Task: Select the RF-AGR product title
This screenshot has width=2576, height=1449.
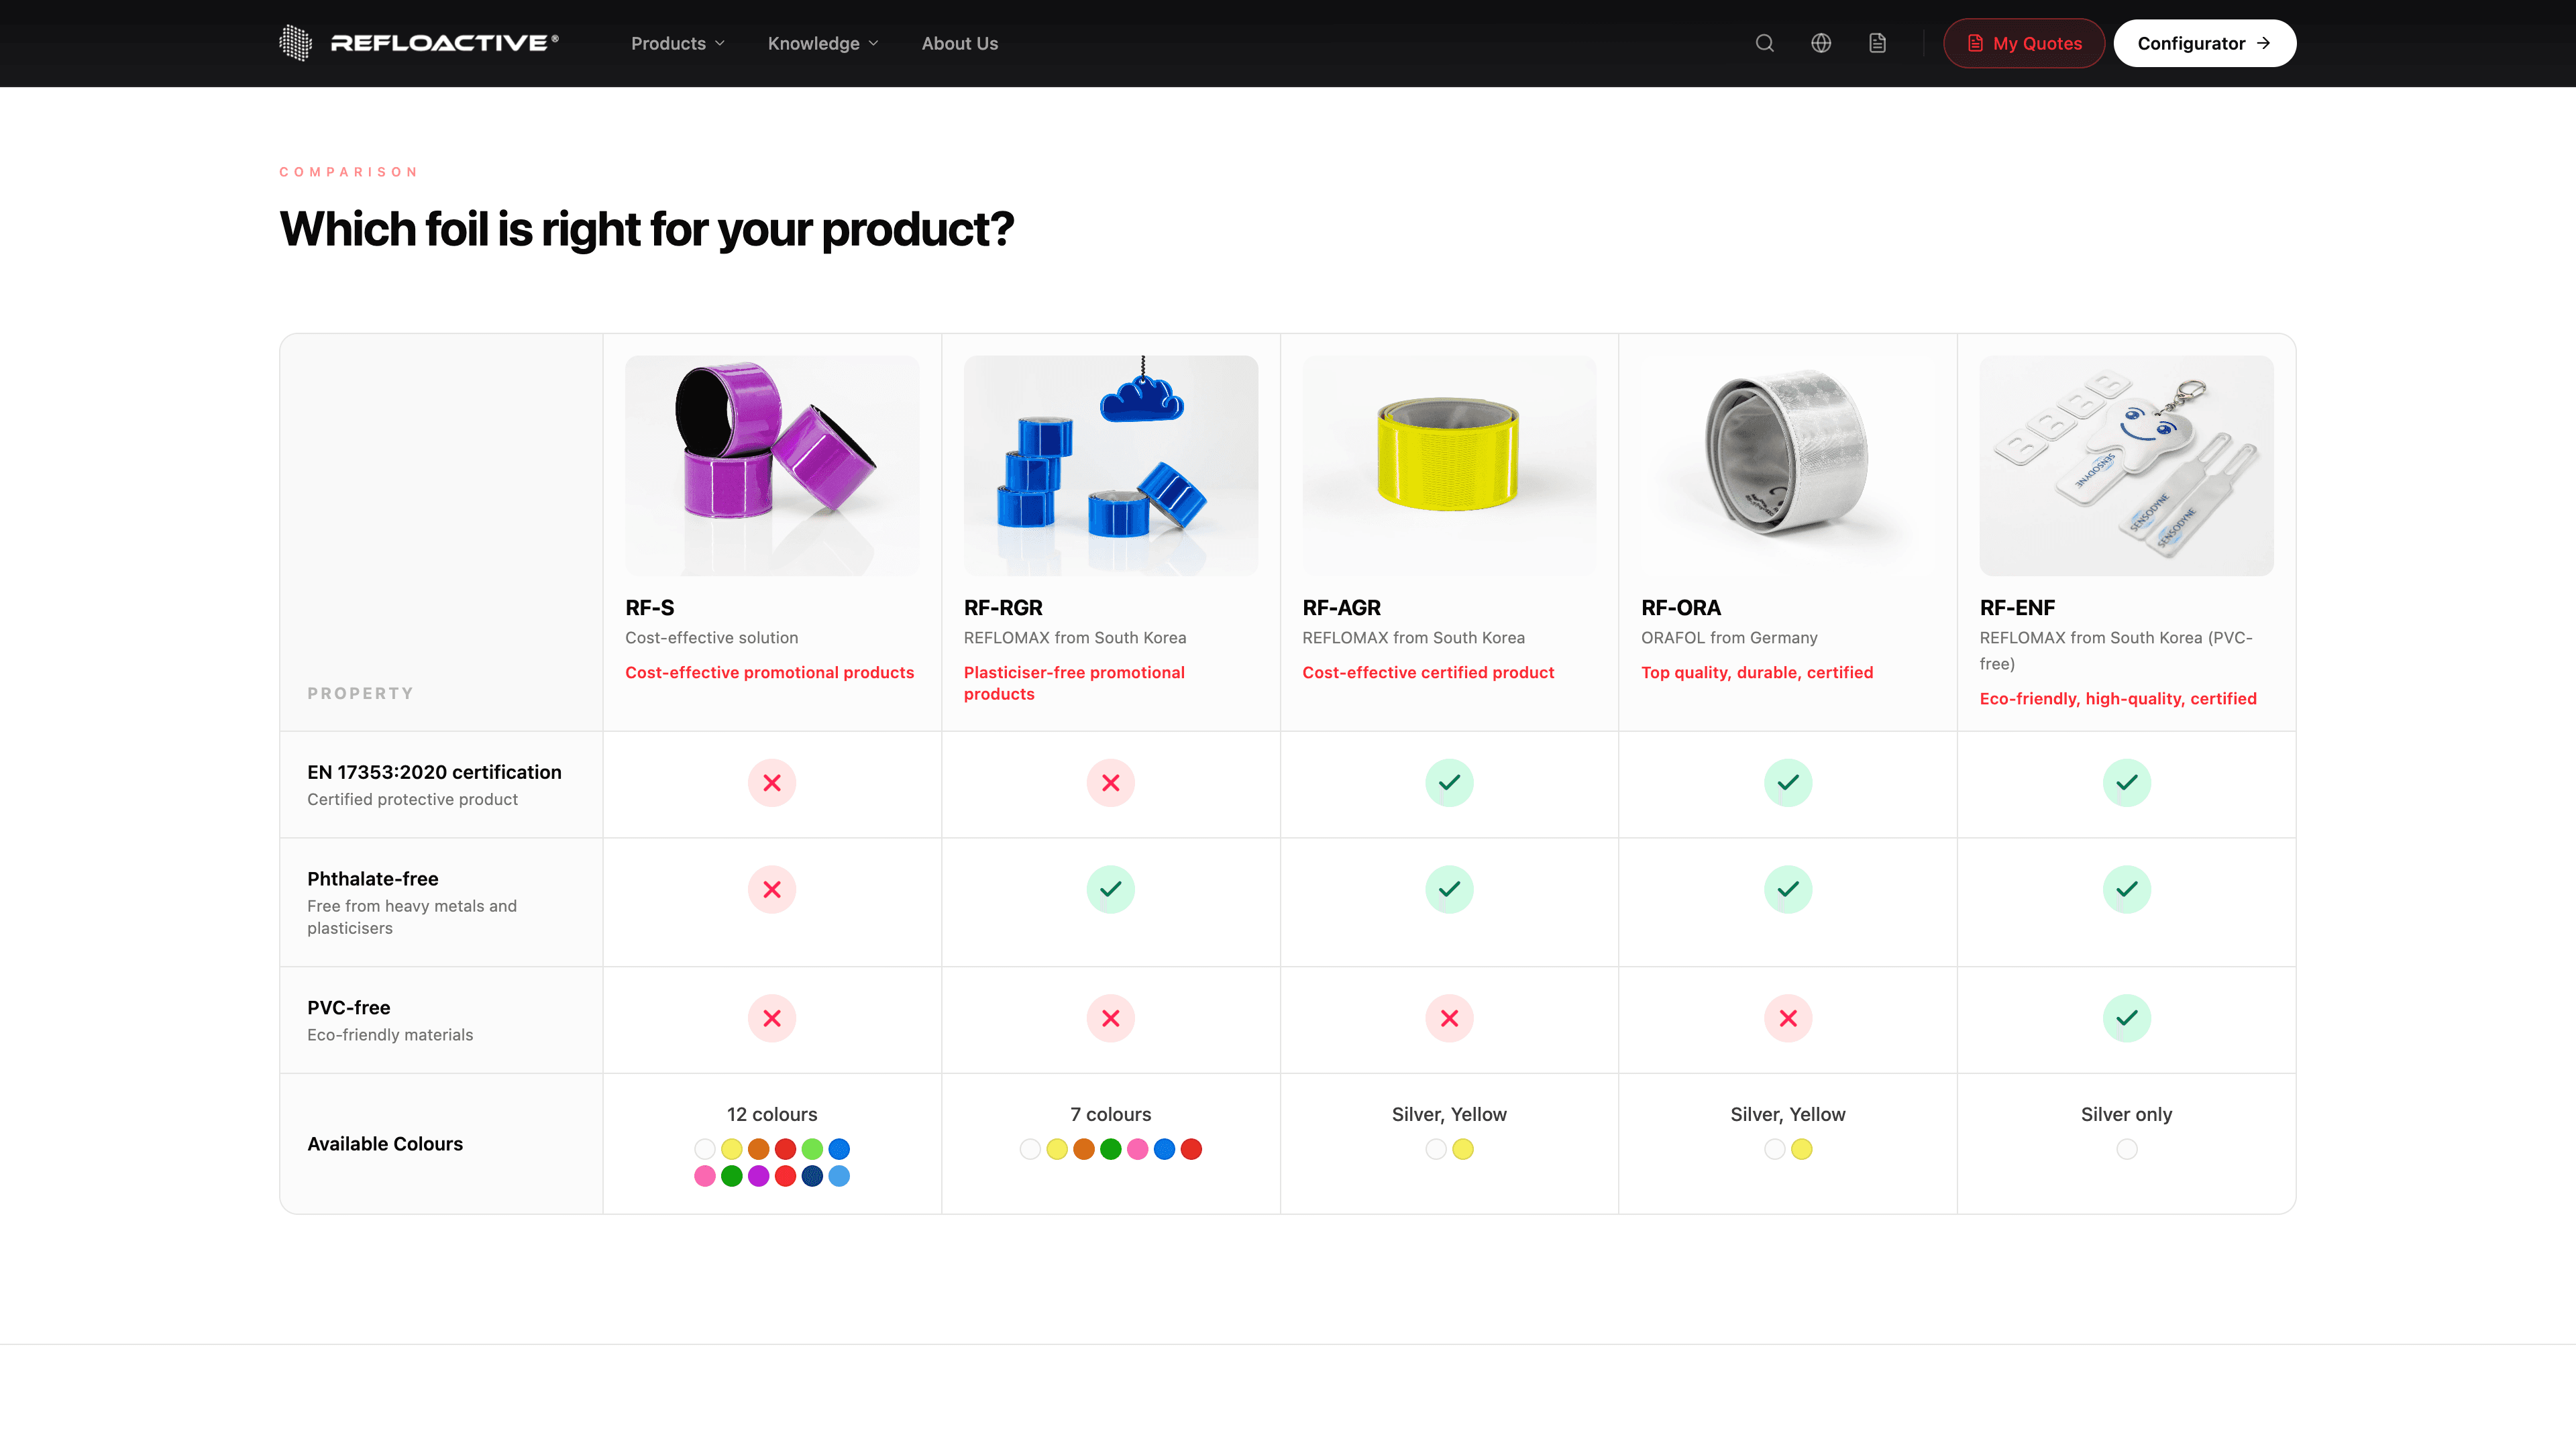Action: pos(1341,608)
